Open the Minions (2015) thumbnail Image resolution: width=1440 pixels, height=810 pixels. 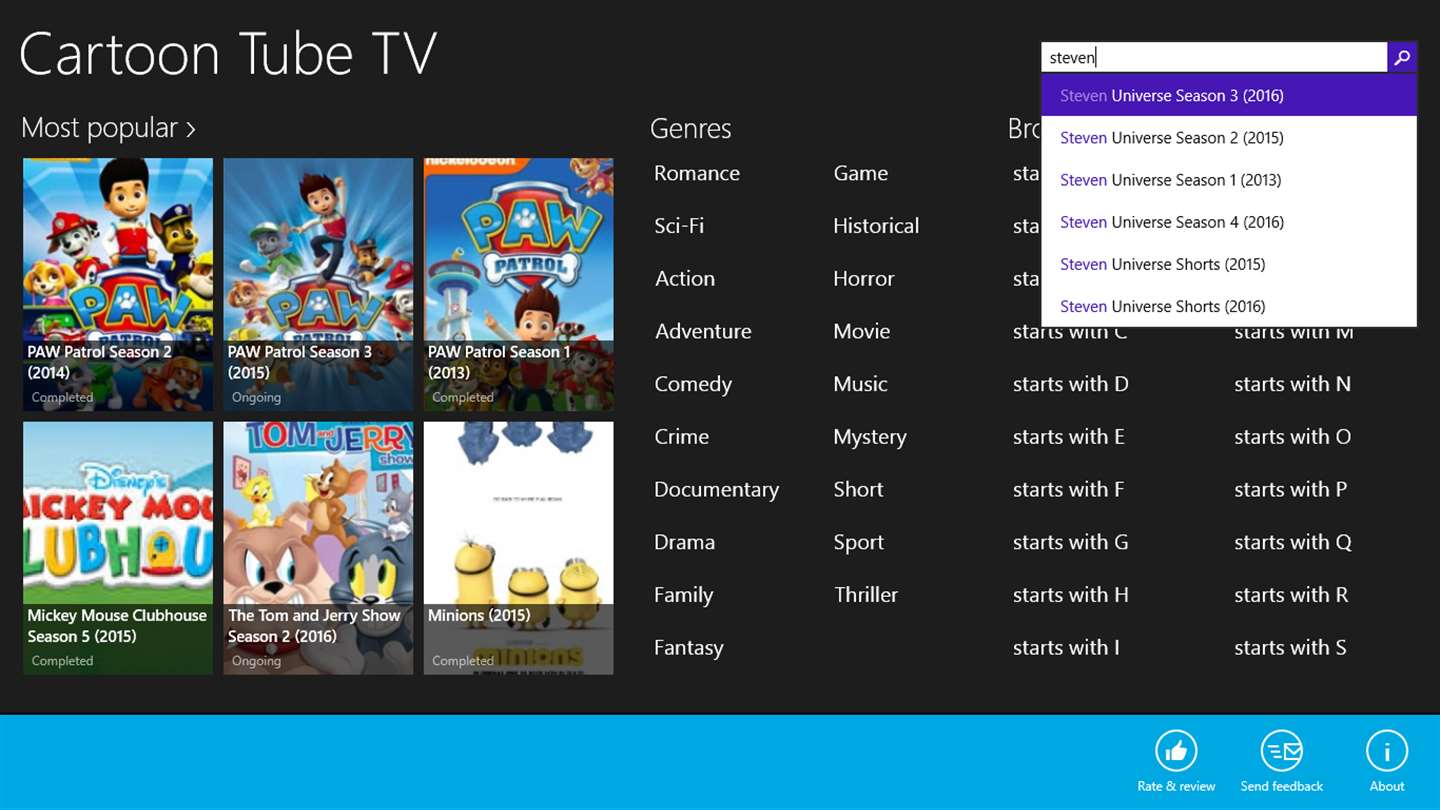pos(518,548)
